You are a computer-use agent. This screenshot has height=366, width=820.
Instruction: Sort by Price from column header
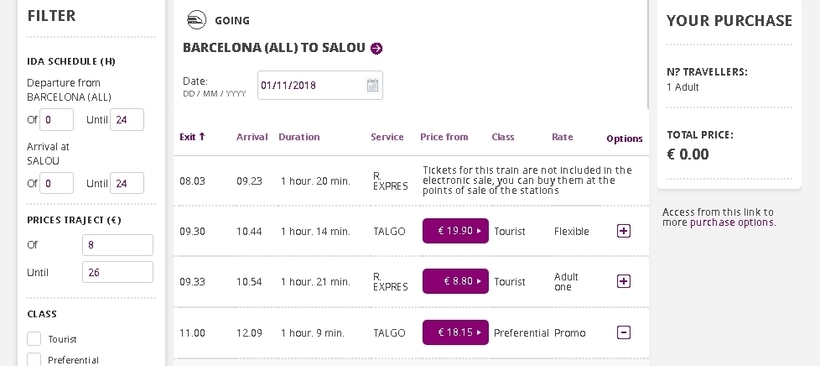tap(444, 137)
